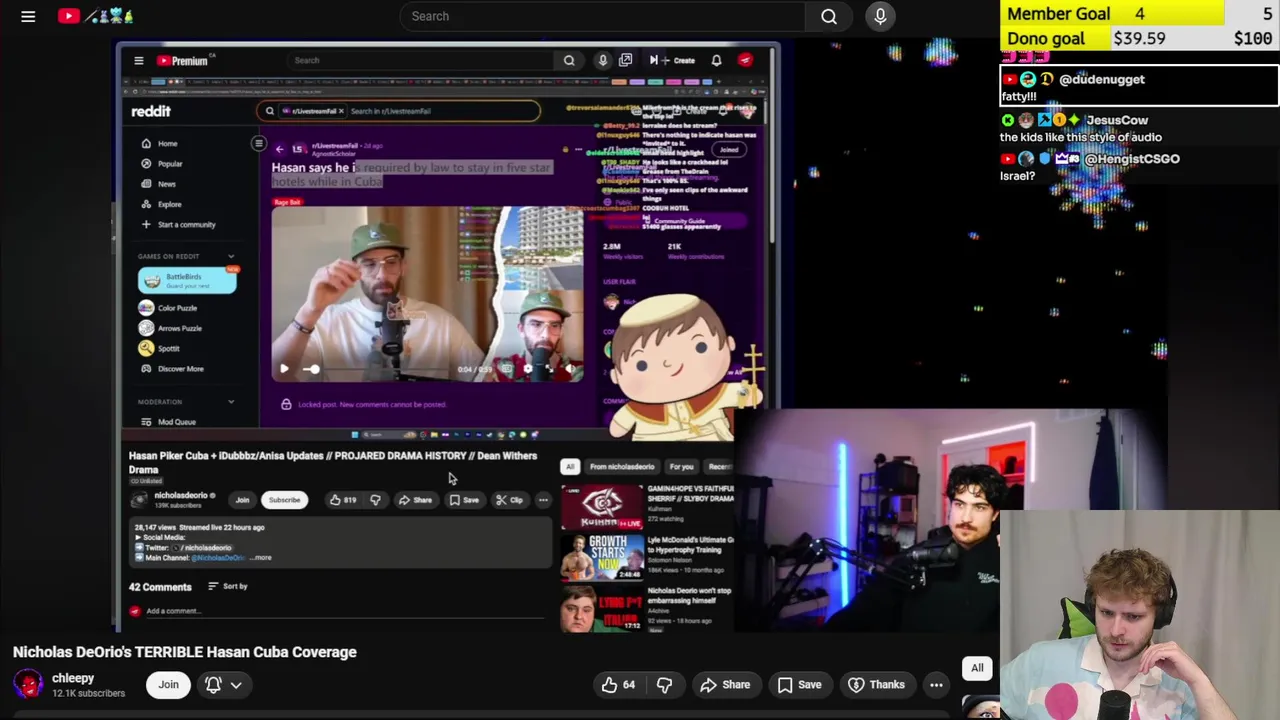Viewport: 1280px width, 720px height.
Task: Open Mod Queue in reddit sidebar
Action: click(x=168, y=422)
